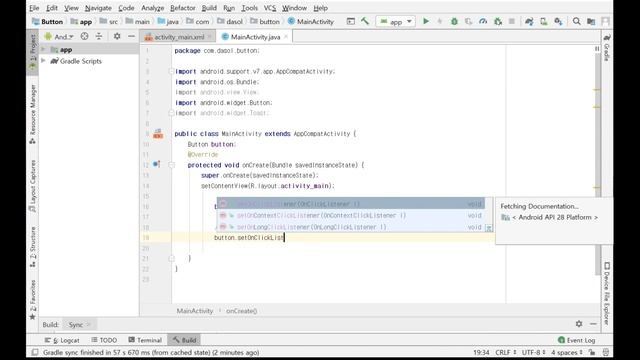The height and width of the screenshot is (360, 640).
Task: Collapse all in the Project panel
Action: click(x=99, y=36)
